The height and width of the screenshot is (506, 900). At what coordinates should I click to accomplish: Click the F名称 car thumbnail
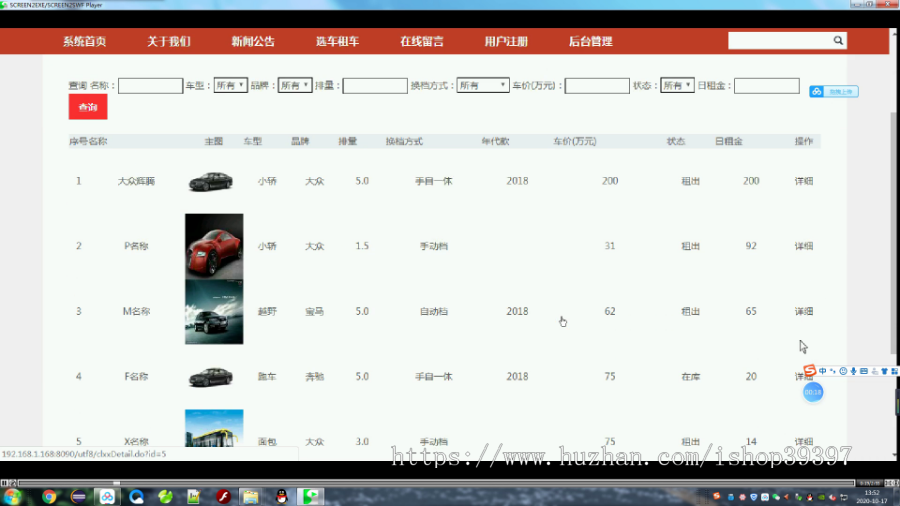[x=211, y=377]
